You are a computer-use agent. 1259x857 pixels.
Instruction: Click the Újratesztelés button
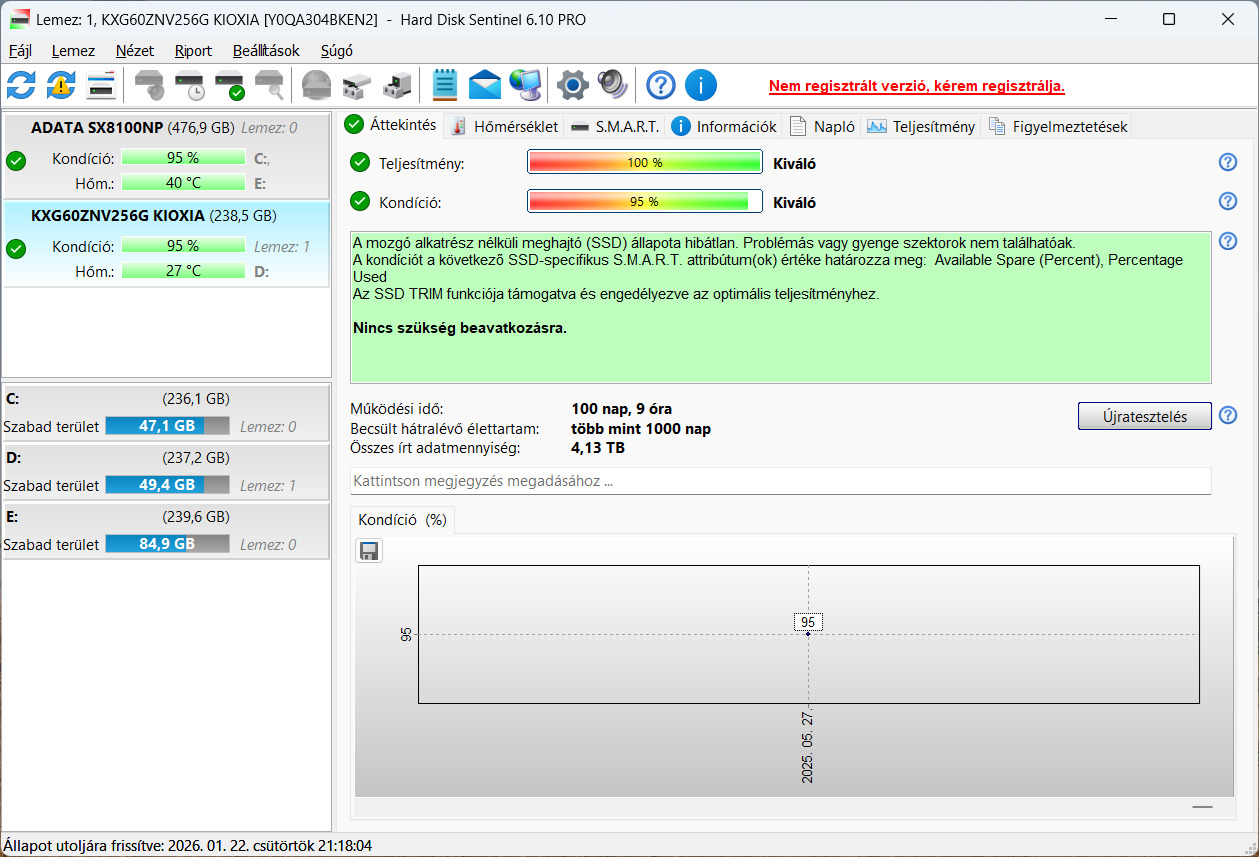tap(1144, 416)
